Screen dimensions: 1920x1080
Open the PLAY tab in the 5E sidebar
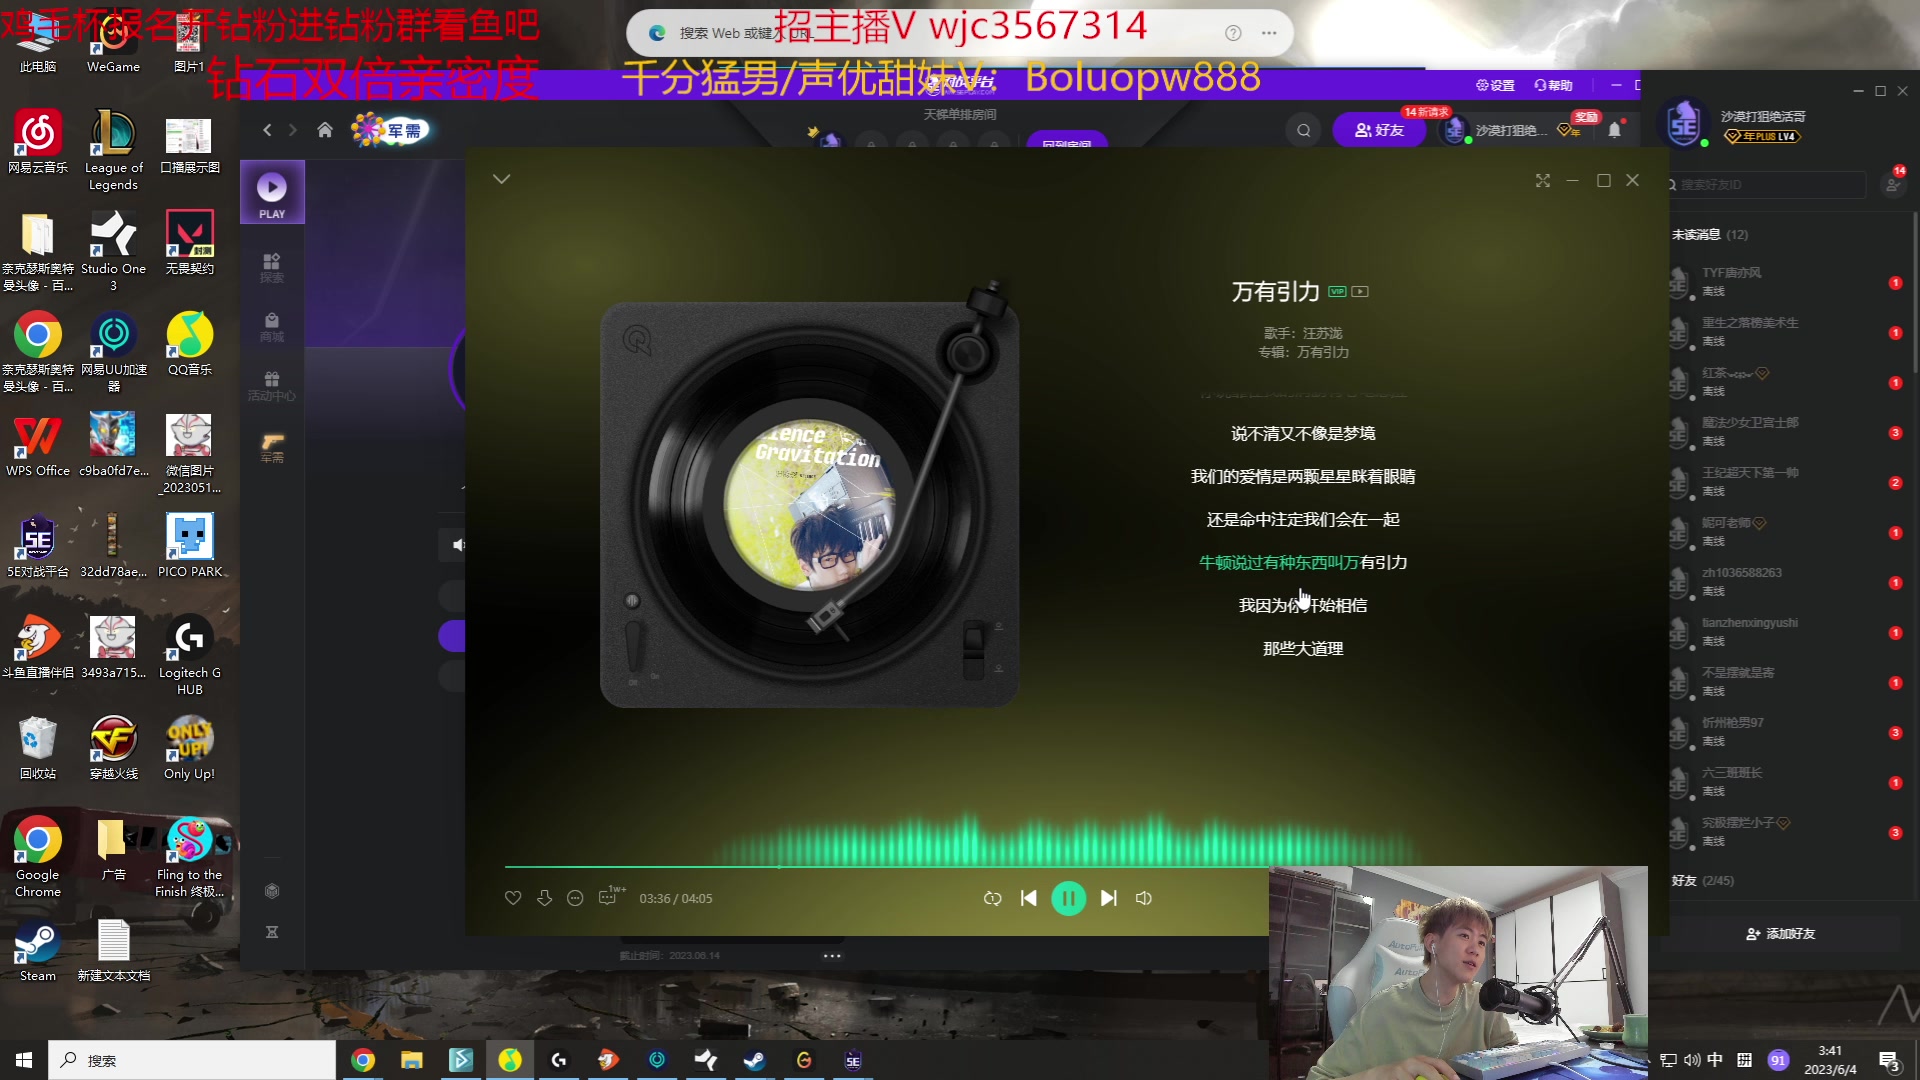(272, 193)
